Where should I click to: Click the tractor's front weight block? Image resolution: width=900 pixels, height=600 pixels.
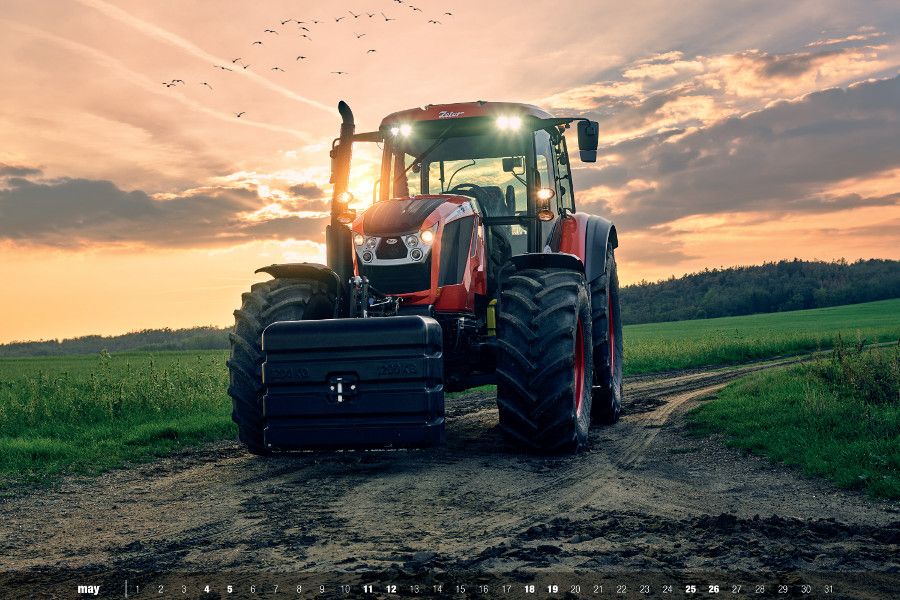click(351, 382)
